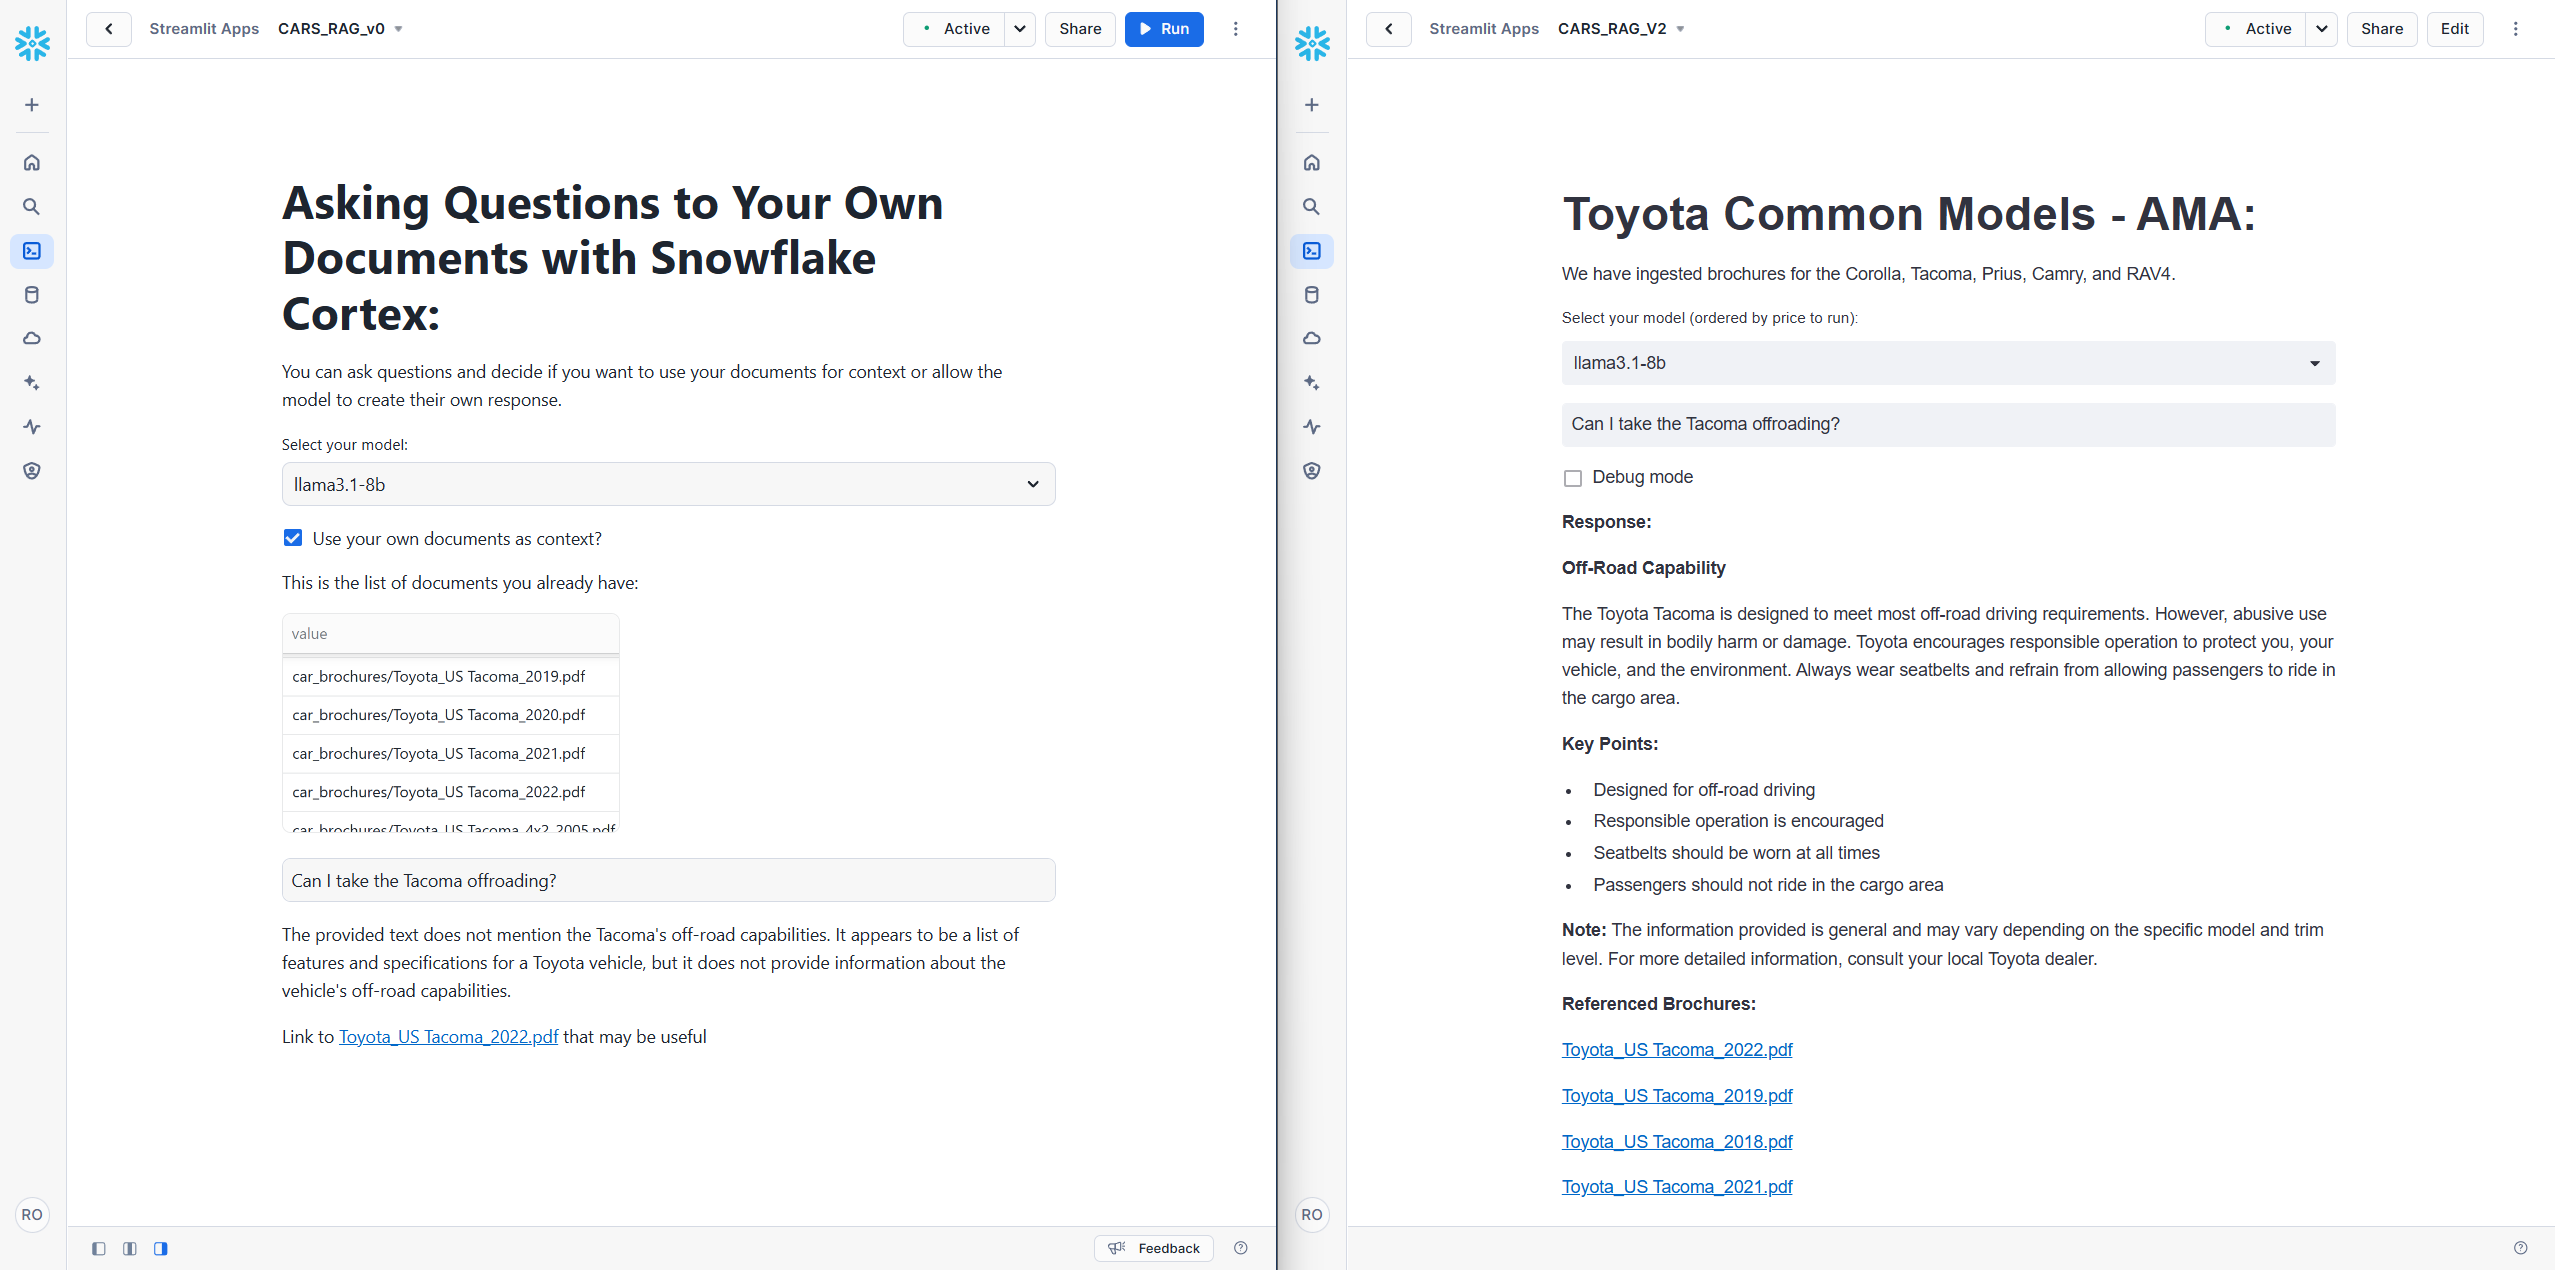Open Toyota_US Tacoma_2022.pdf link in left app

[x=449, y=1037]
